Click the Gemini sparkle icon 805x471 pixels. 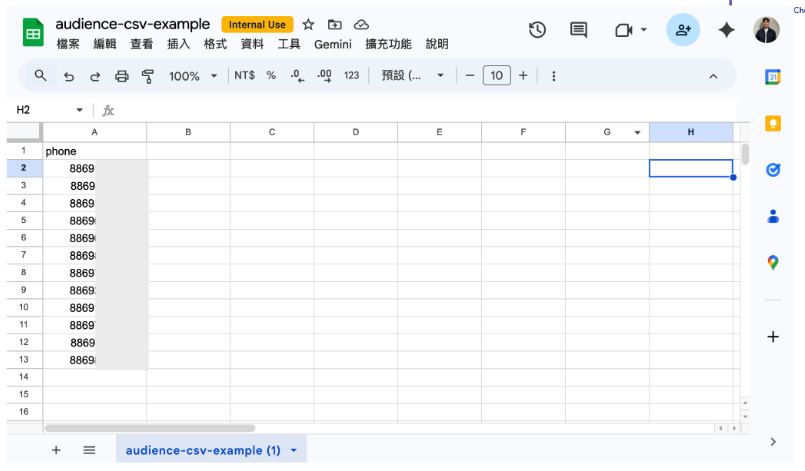coord(726,30)
